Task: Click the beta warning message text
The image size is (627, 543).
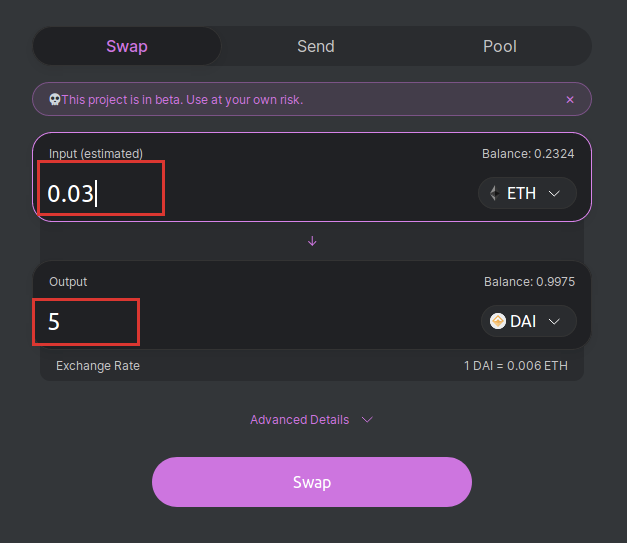Action: pos(182,100)
